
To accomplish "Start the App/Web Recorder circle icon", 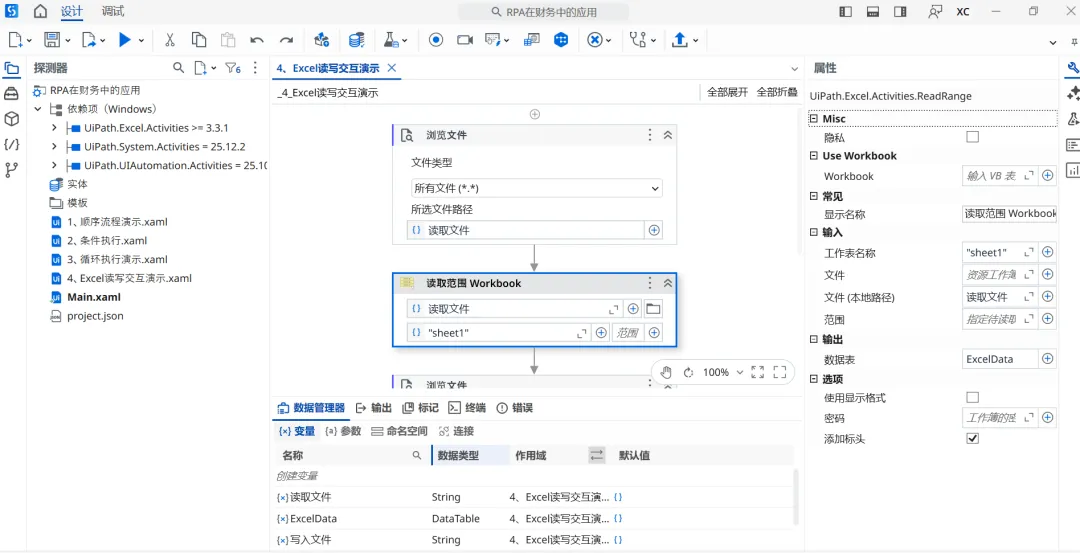I will 435,40.
